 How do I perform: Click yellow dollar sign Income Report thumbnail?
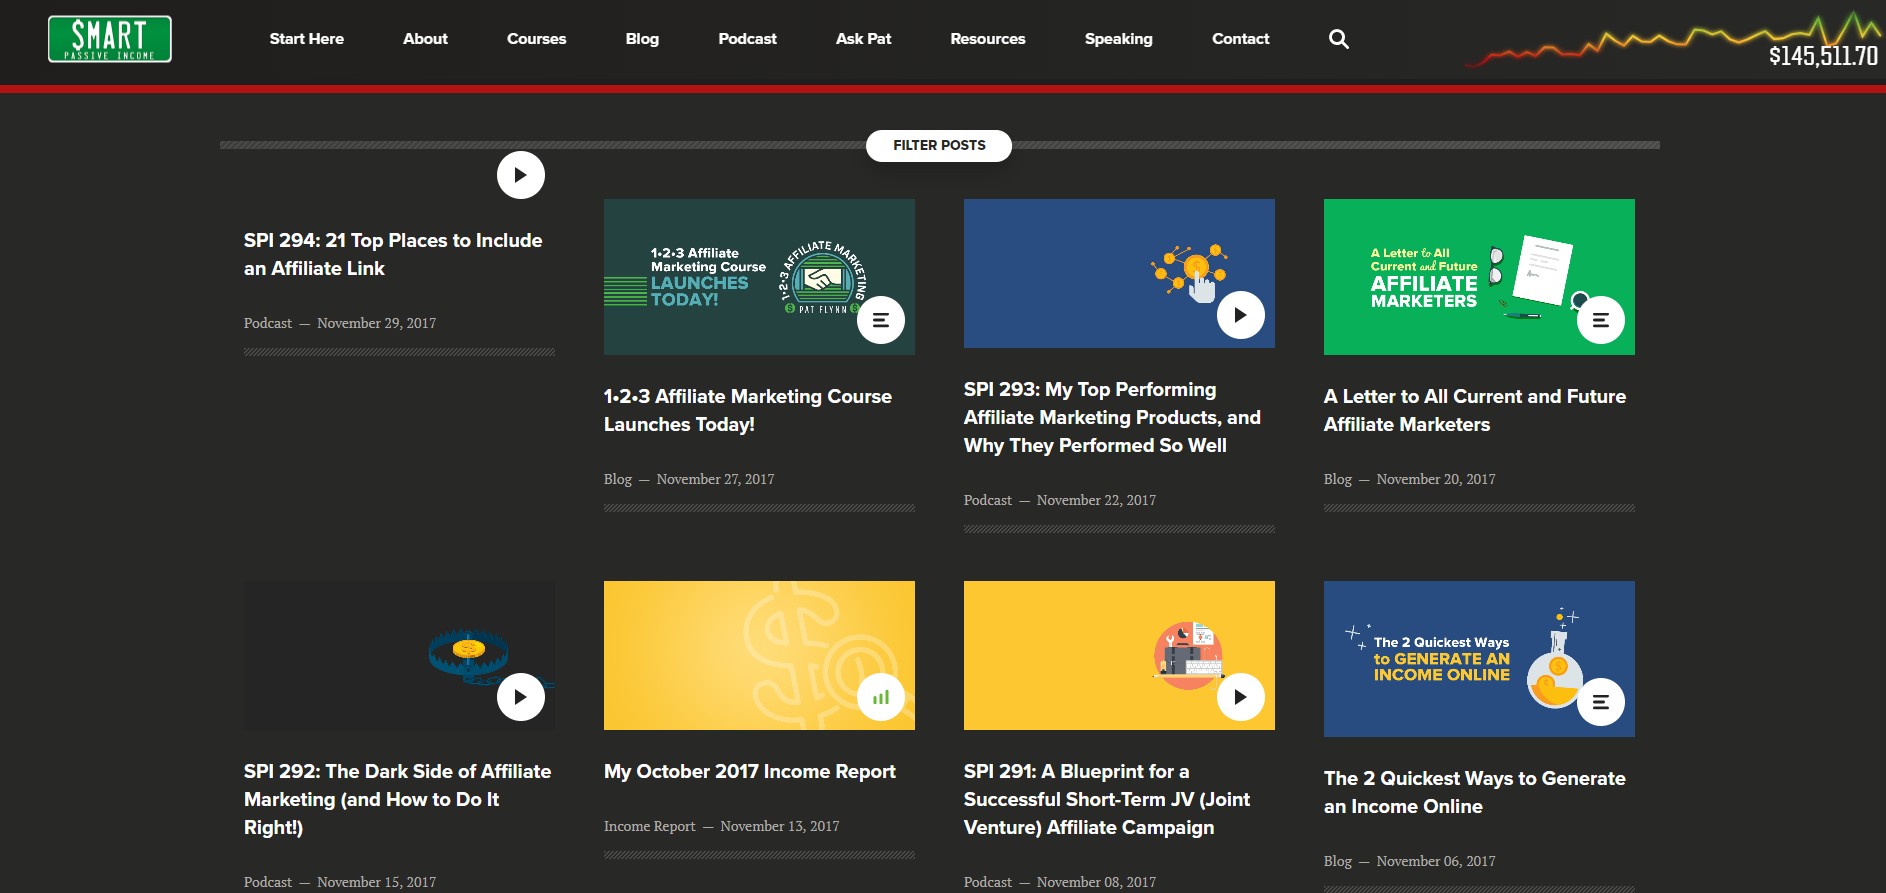tap(759, 655)
